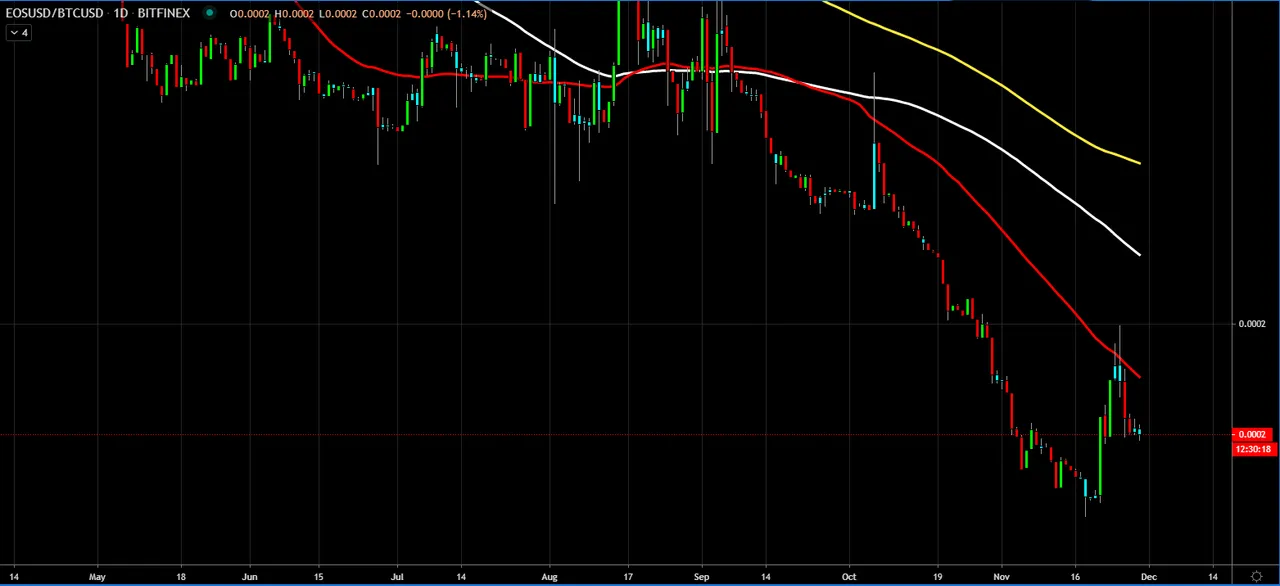Click the Jun label on time axis
1280x586 pixels.
(x=249, y=577)
